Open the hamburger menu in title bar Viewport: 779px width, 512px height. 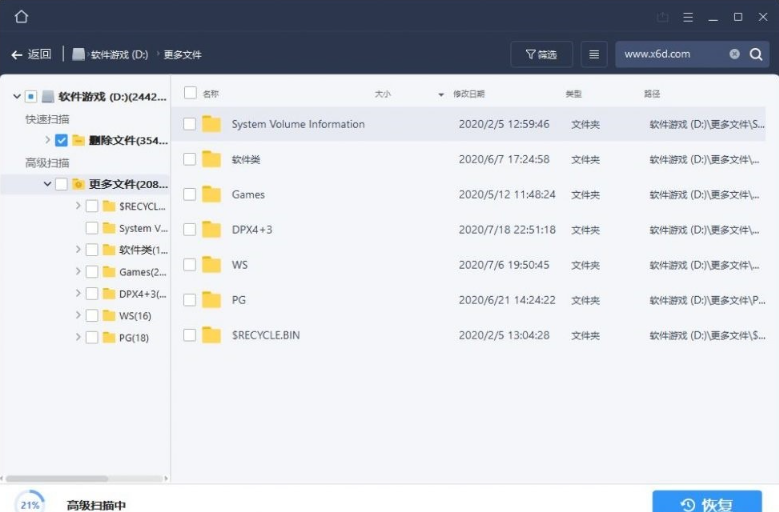[688, 17]
